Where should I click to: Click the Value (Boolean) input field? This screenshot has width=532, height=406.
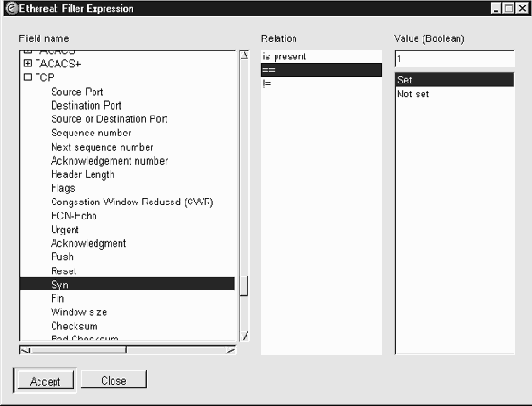point(455,59)
